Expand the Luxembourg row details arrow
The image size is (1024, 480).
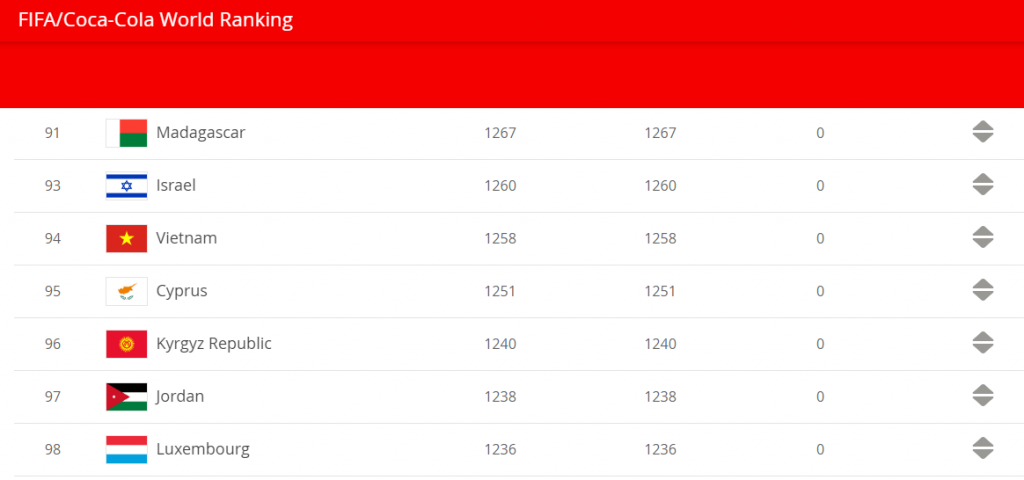pos(982,449)
